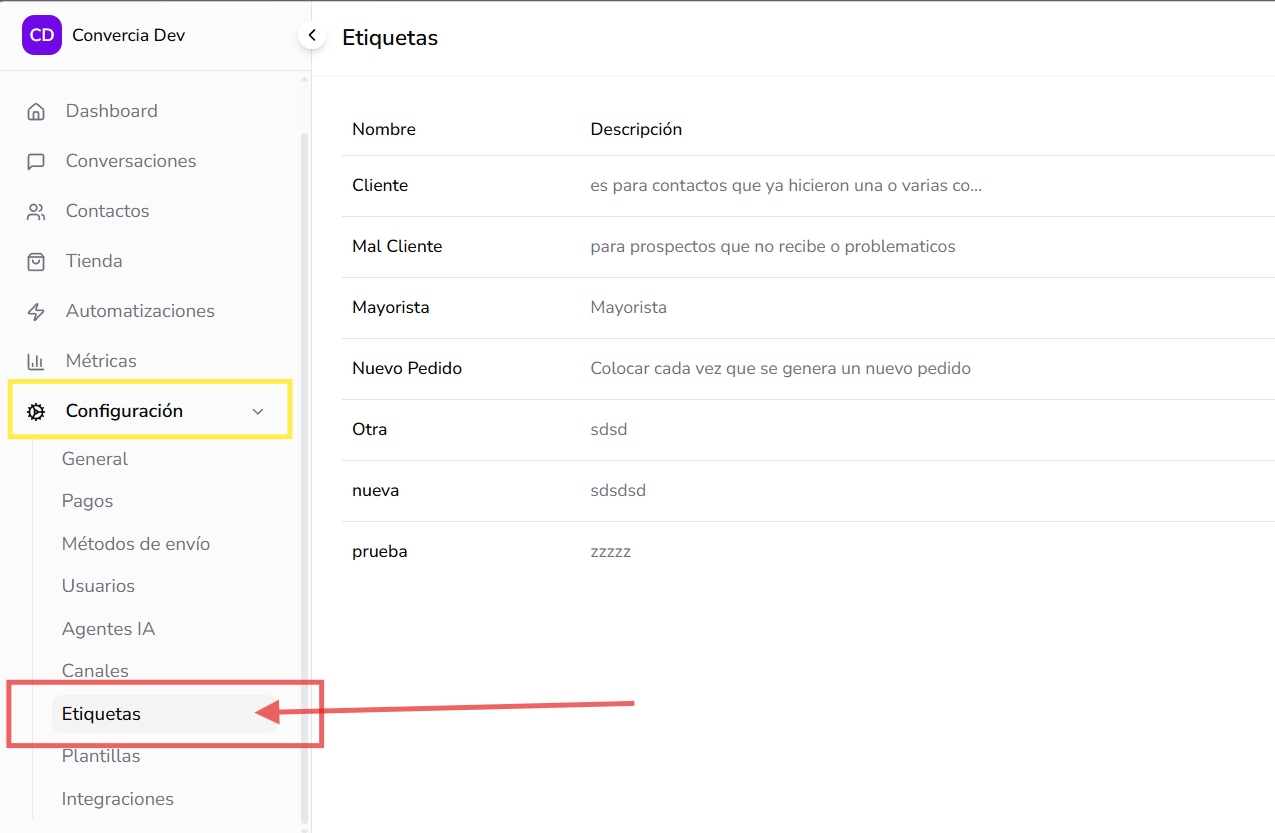Open the Agentes IA section
1275x833 pixels.
(108, 629)
